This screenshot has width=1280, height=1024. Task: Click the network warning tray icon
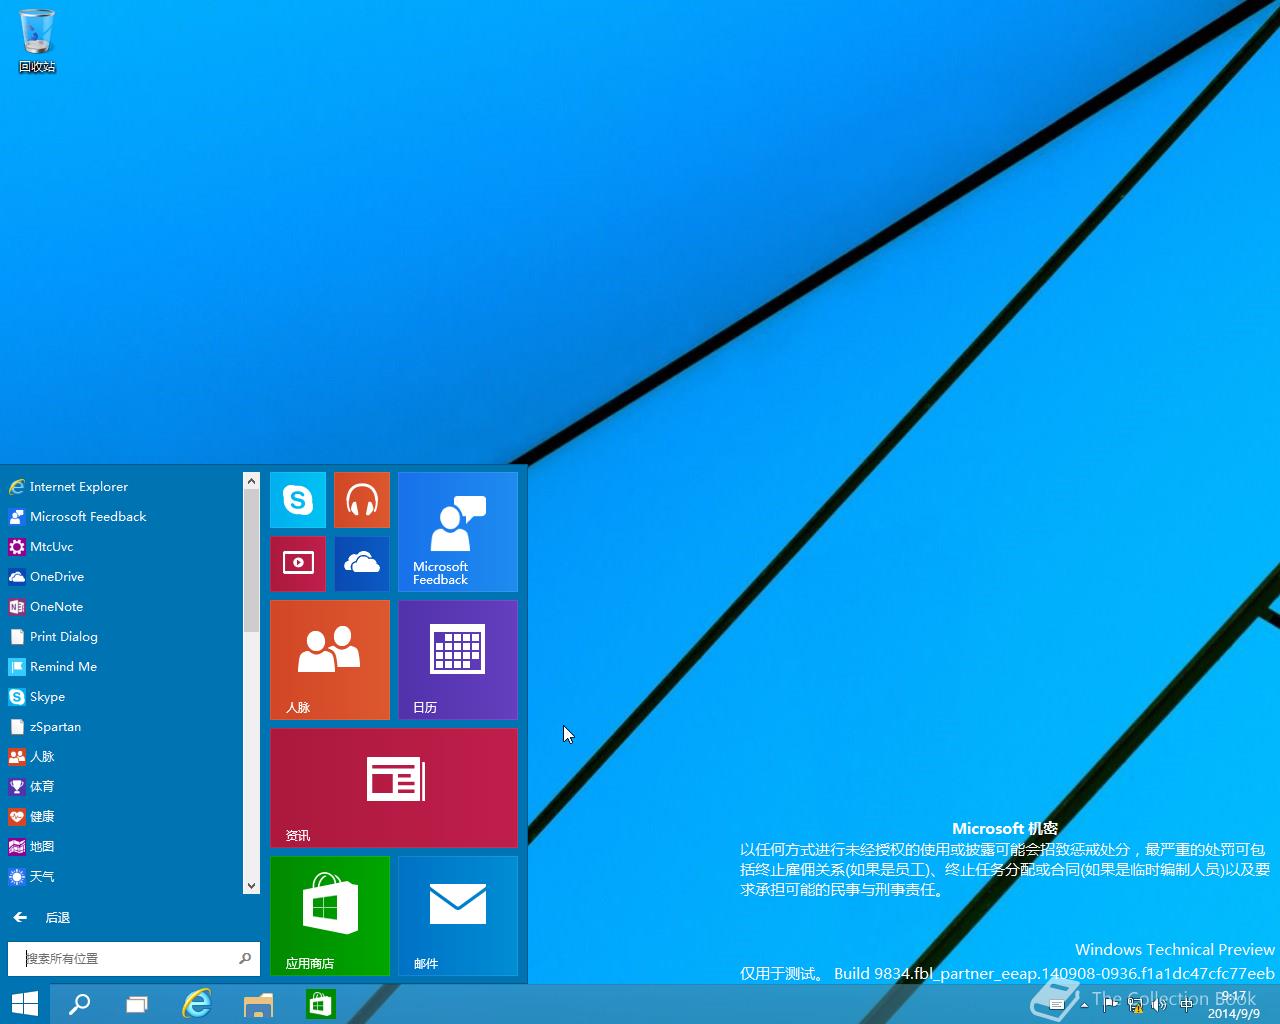1135,1005
